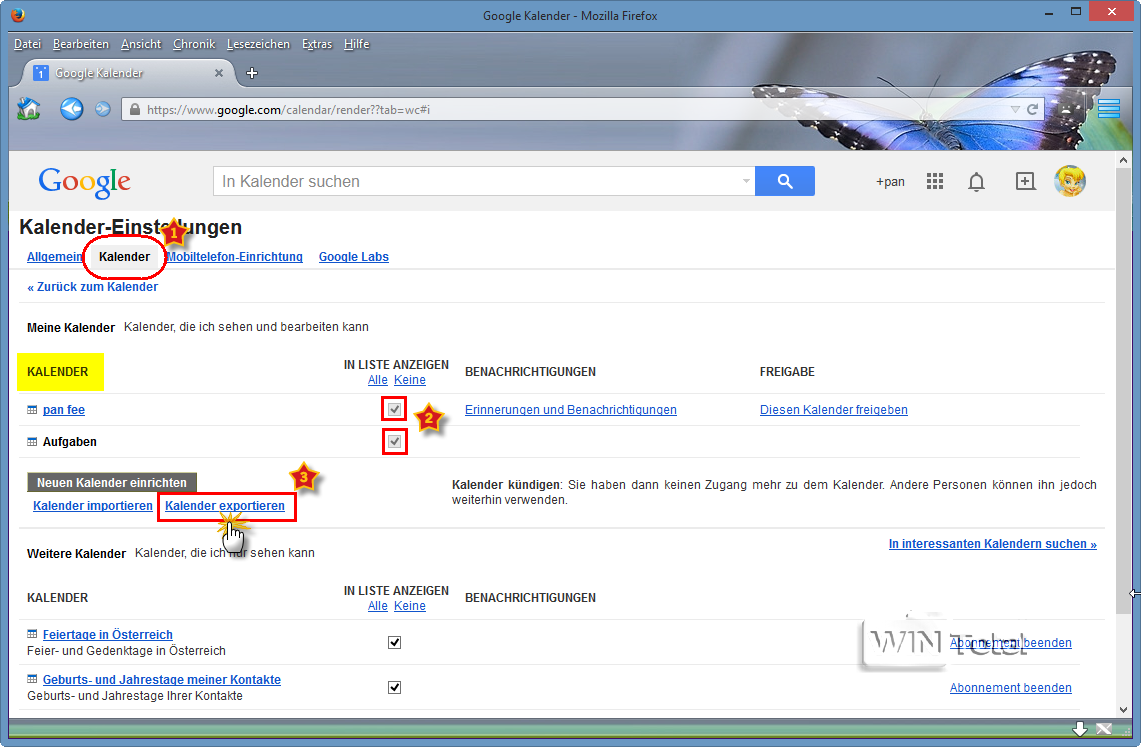Click the page scrollbar down arrow
The width and height of the screenshot is (1141, 747).
(1124, 709)
